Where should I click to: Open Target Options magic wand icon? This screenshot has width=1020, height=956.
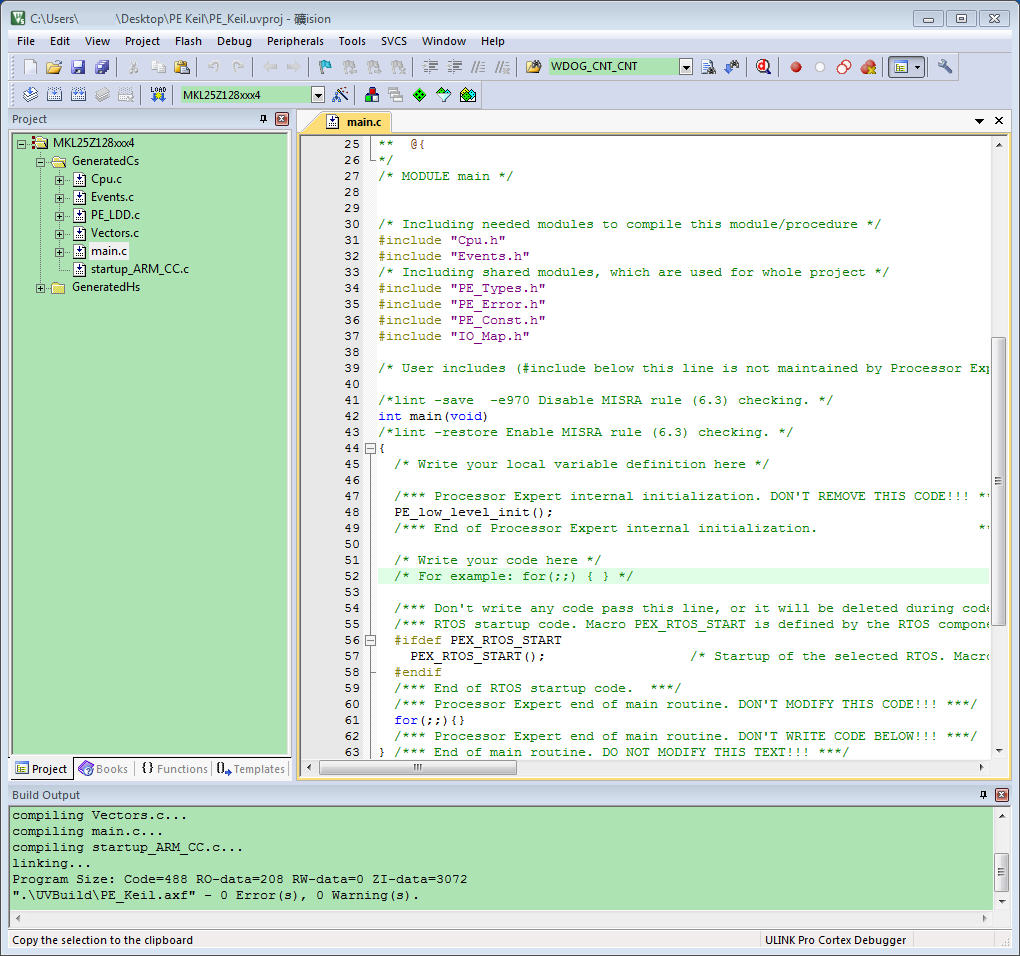click(x=340, y=95)
